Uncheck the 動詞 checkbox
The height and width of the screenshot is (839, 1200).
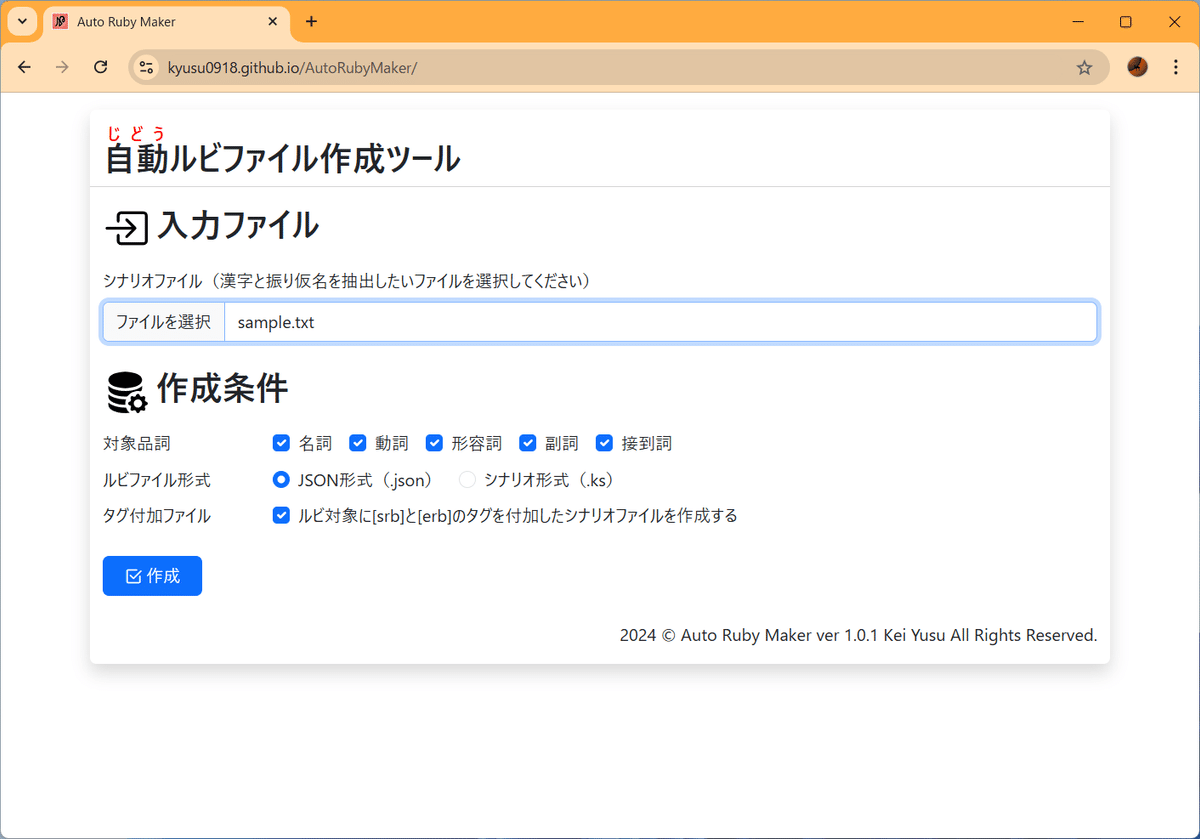coord(357,443)
